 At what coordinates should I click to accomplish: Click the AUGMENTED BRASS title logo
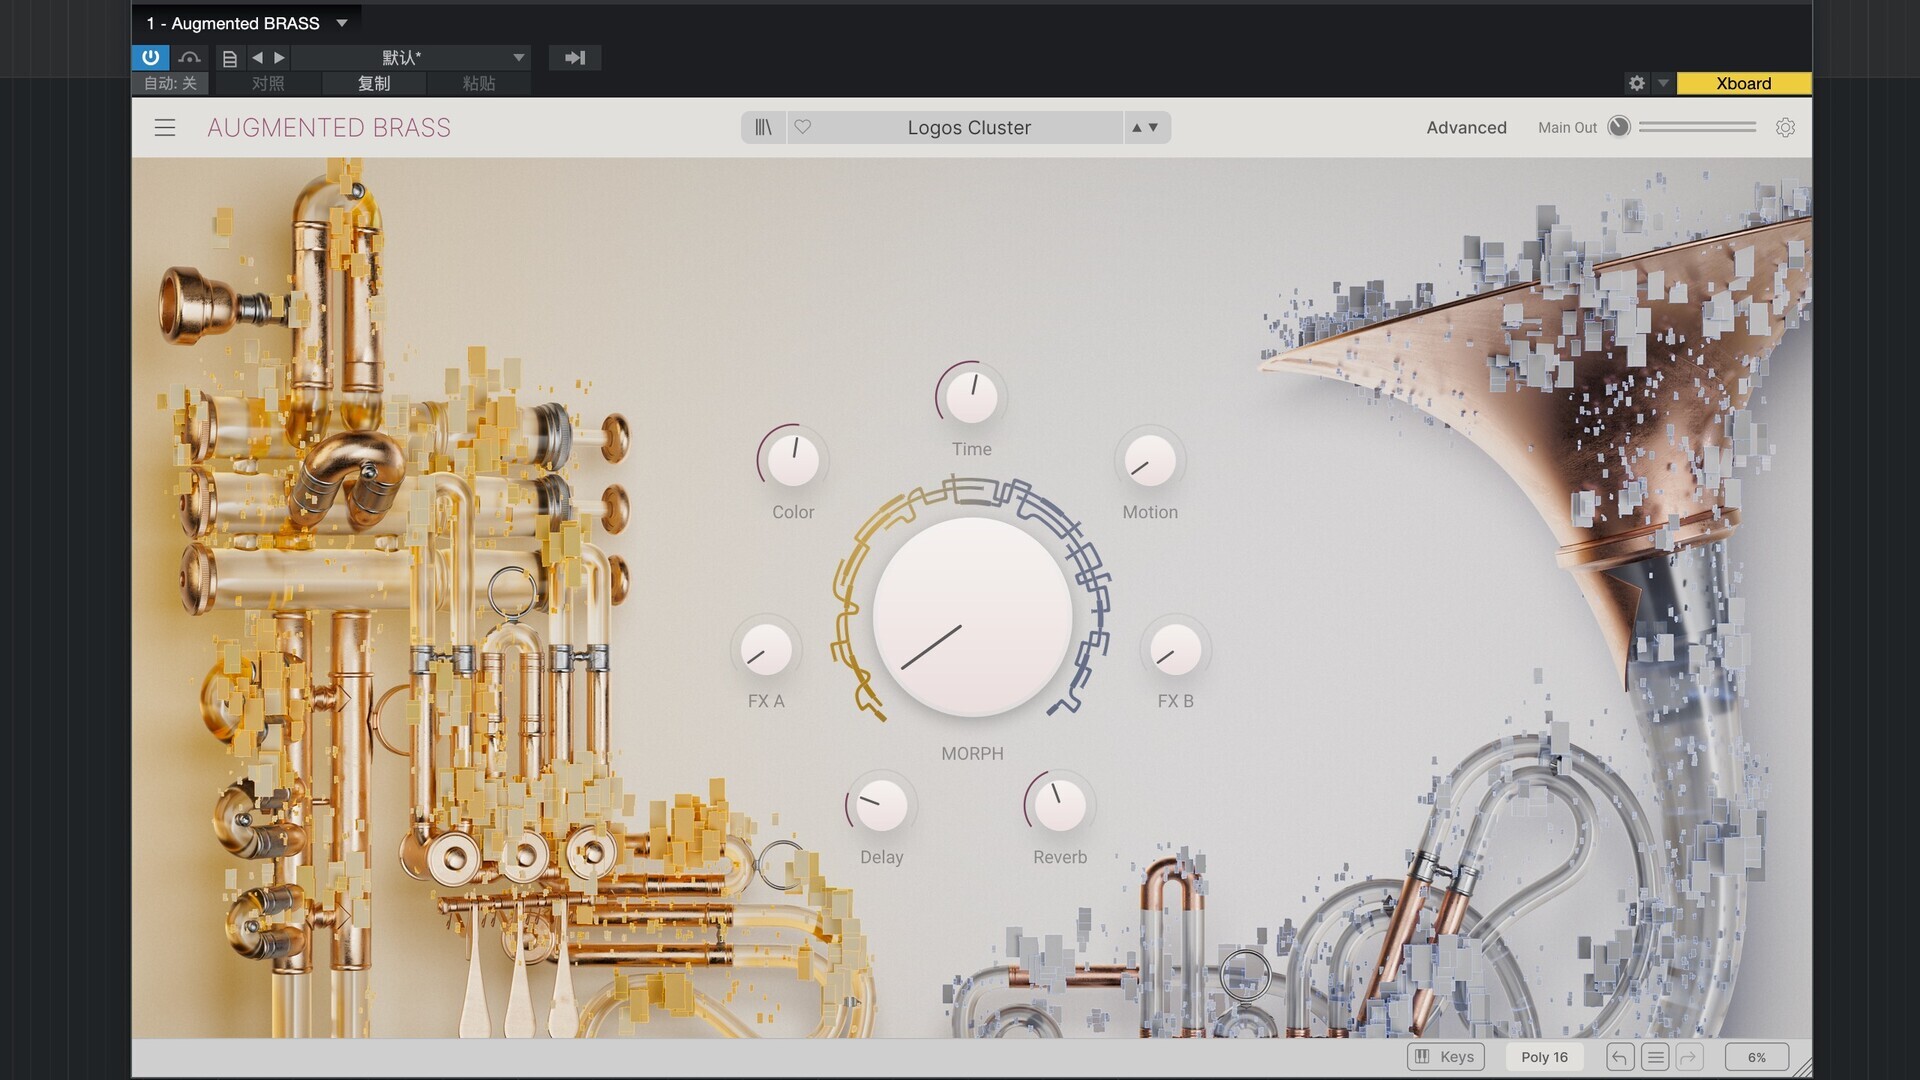tap(329, 128)
